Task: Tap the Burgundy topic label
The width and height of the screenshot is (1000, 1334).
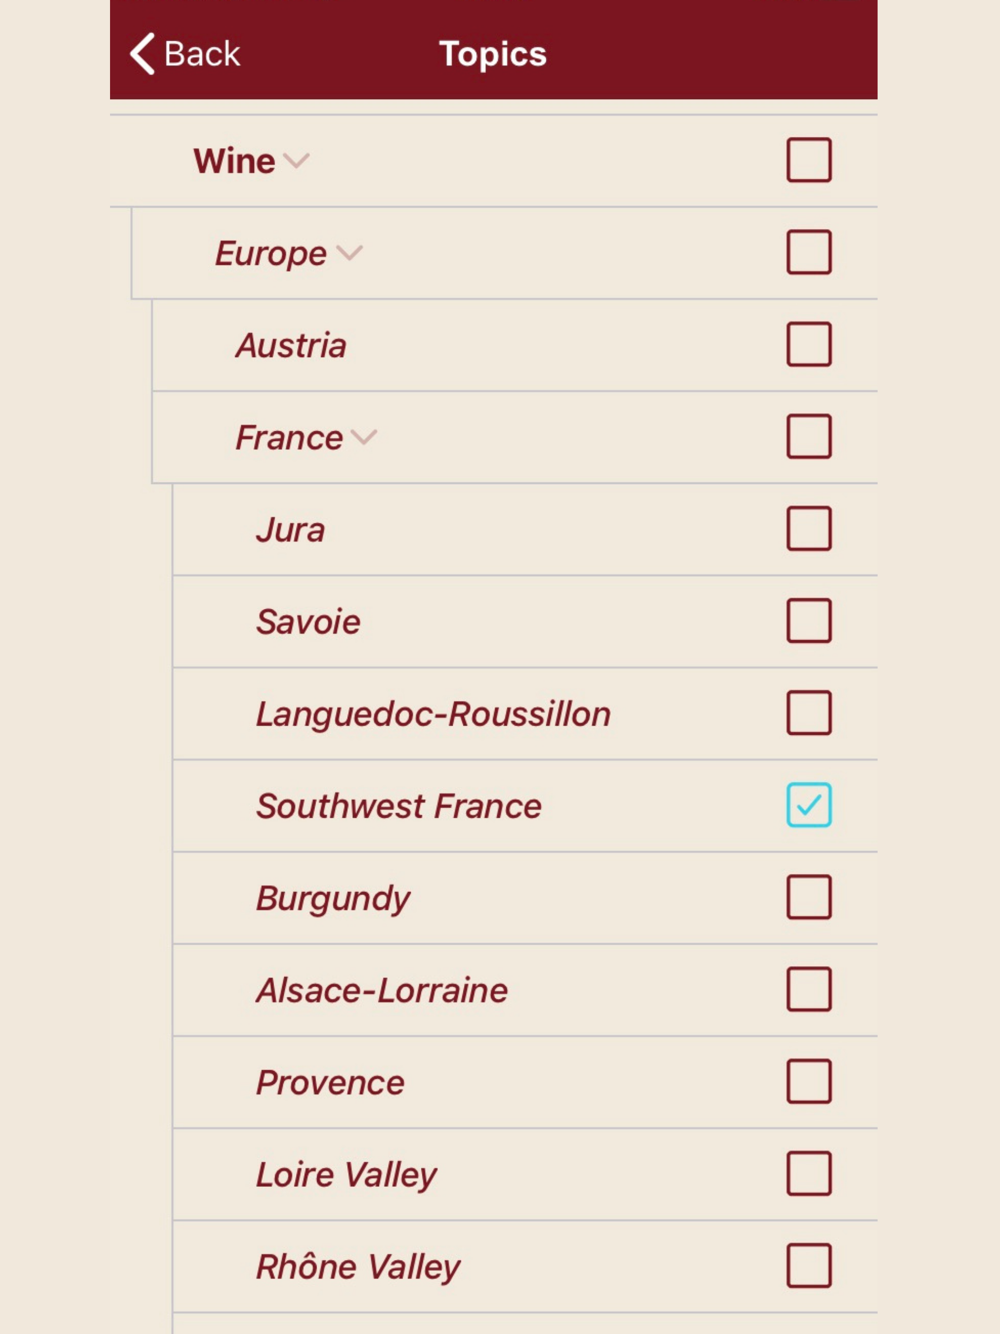Action: pos(333,898)
